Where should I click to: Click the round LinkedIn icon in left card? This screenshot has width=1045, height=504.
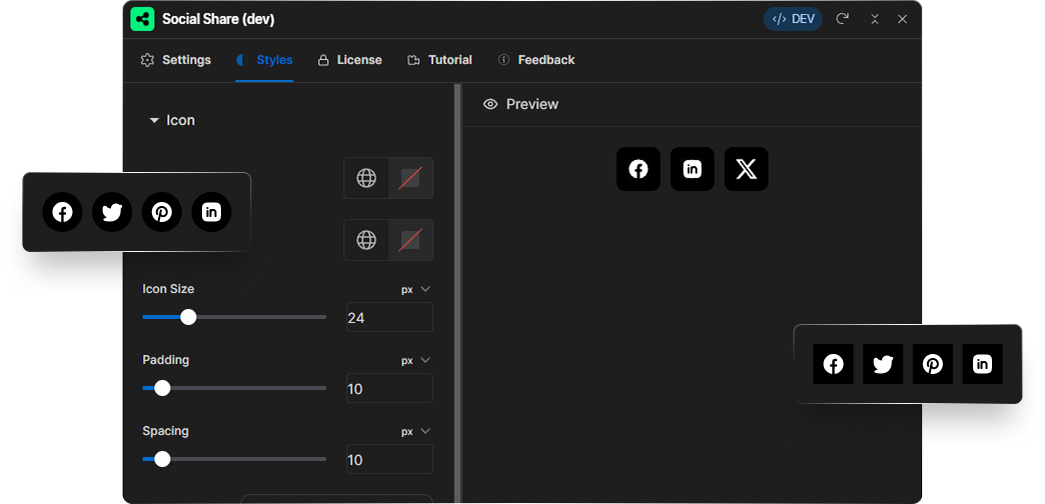click(x=211, y=213)
